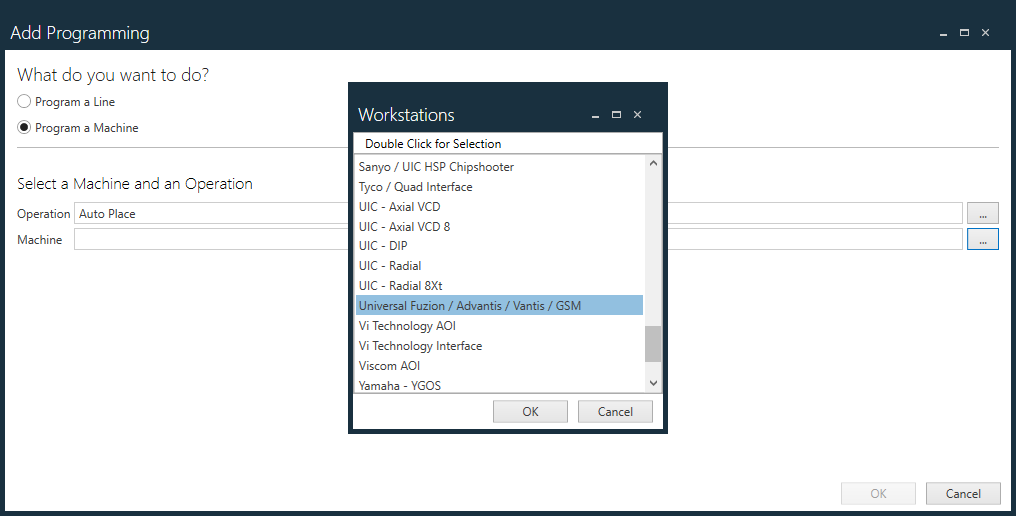Click OK in the Workstations dialog
The image size is (1016, 516).
pos(530,411)
